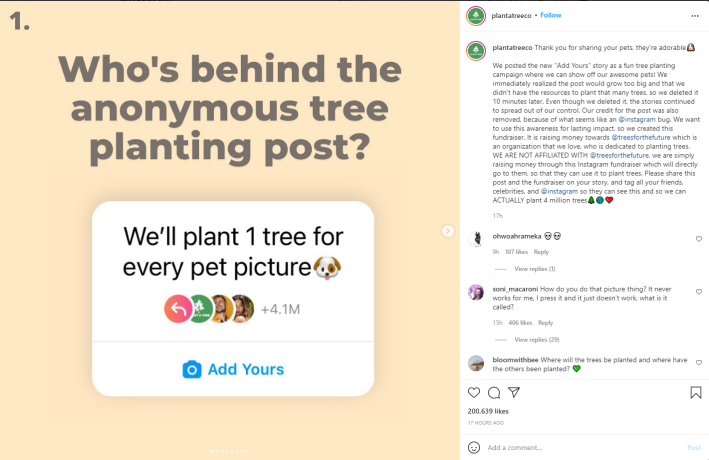Like ohwoahrameka's comment

coord(699,239)
